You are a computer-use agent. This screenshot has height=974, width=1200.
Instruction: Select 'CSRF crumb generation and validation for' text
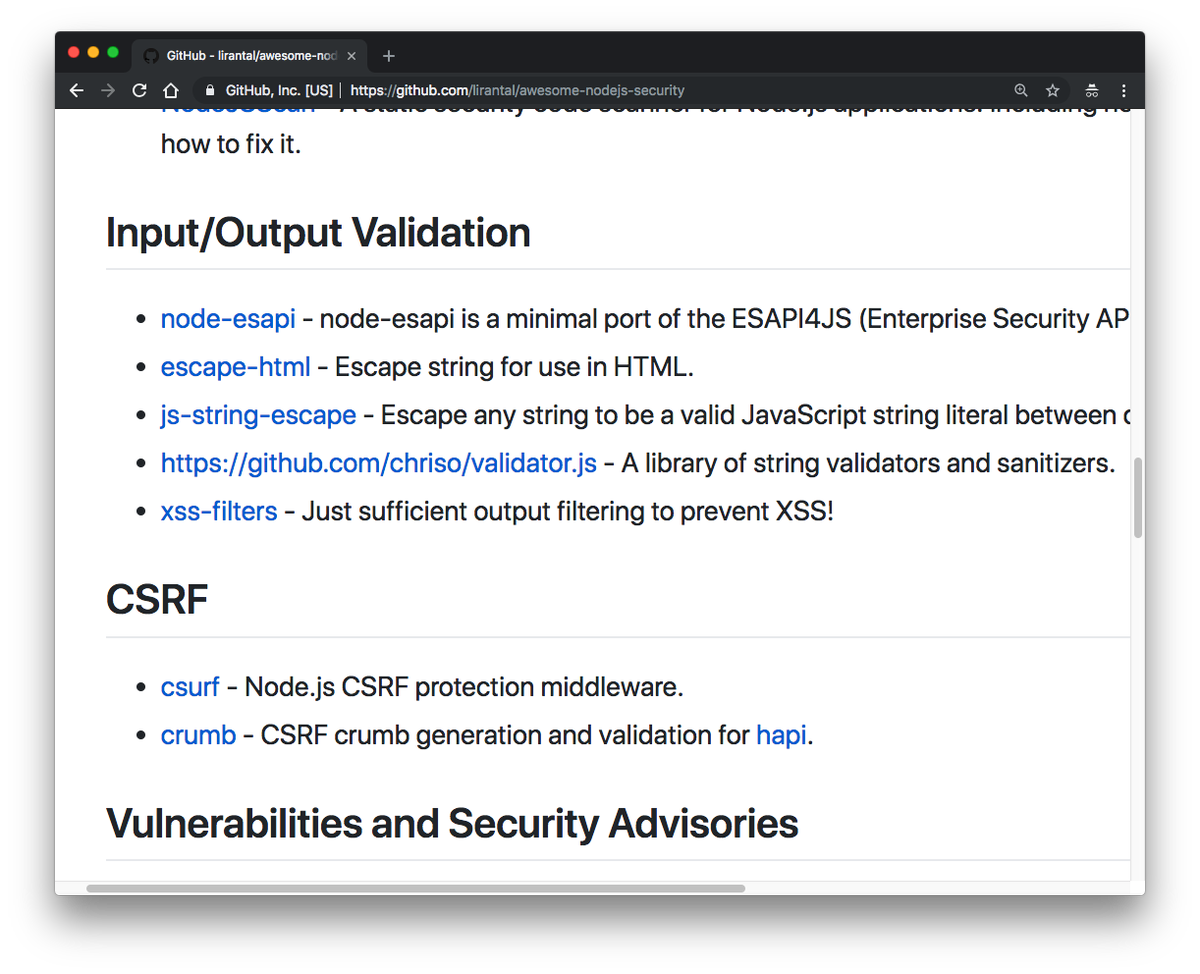point(505,735)
